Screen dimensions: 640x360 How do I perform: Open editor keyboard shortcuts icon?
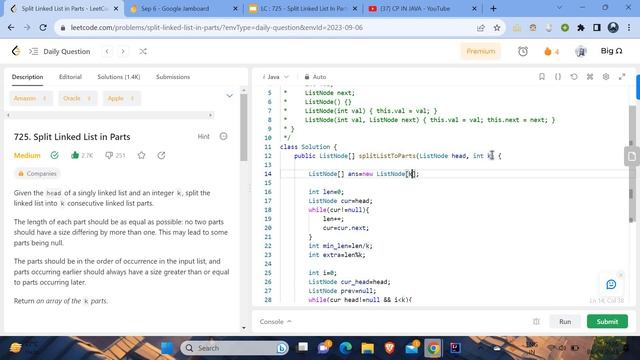590,77
